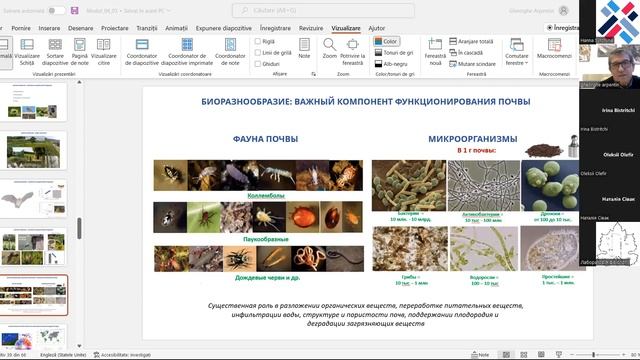Click scroll down arrow in slide panel
The height and width of the screenshot is (360, 640).
(79, 346)
